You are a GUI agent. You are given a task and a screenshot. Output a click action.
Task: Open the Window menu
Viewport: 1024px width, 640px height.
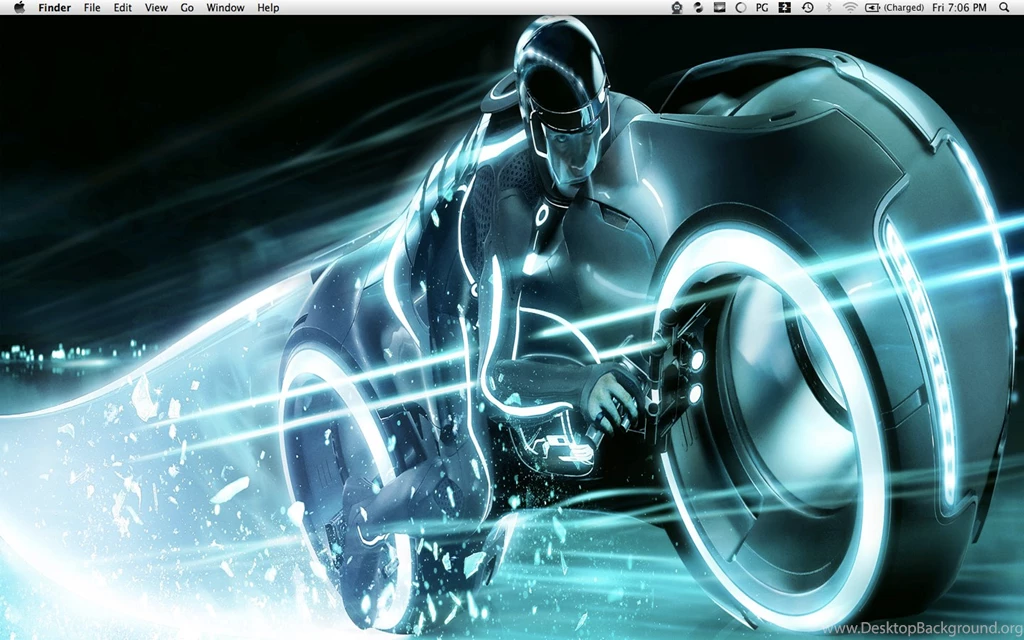(225, 8)
